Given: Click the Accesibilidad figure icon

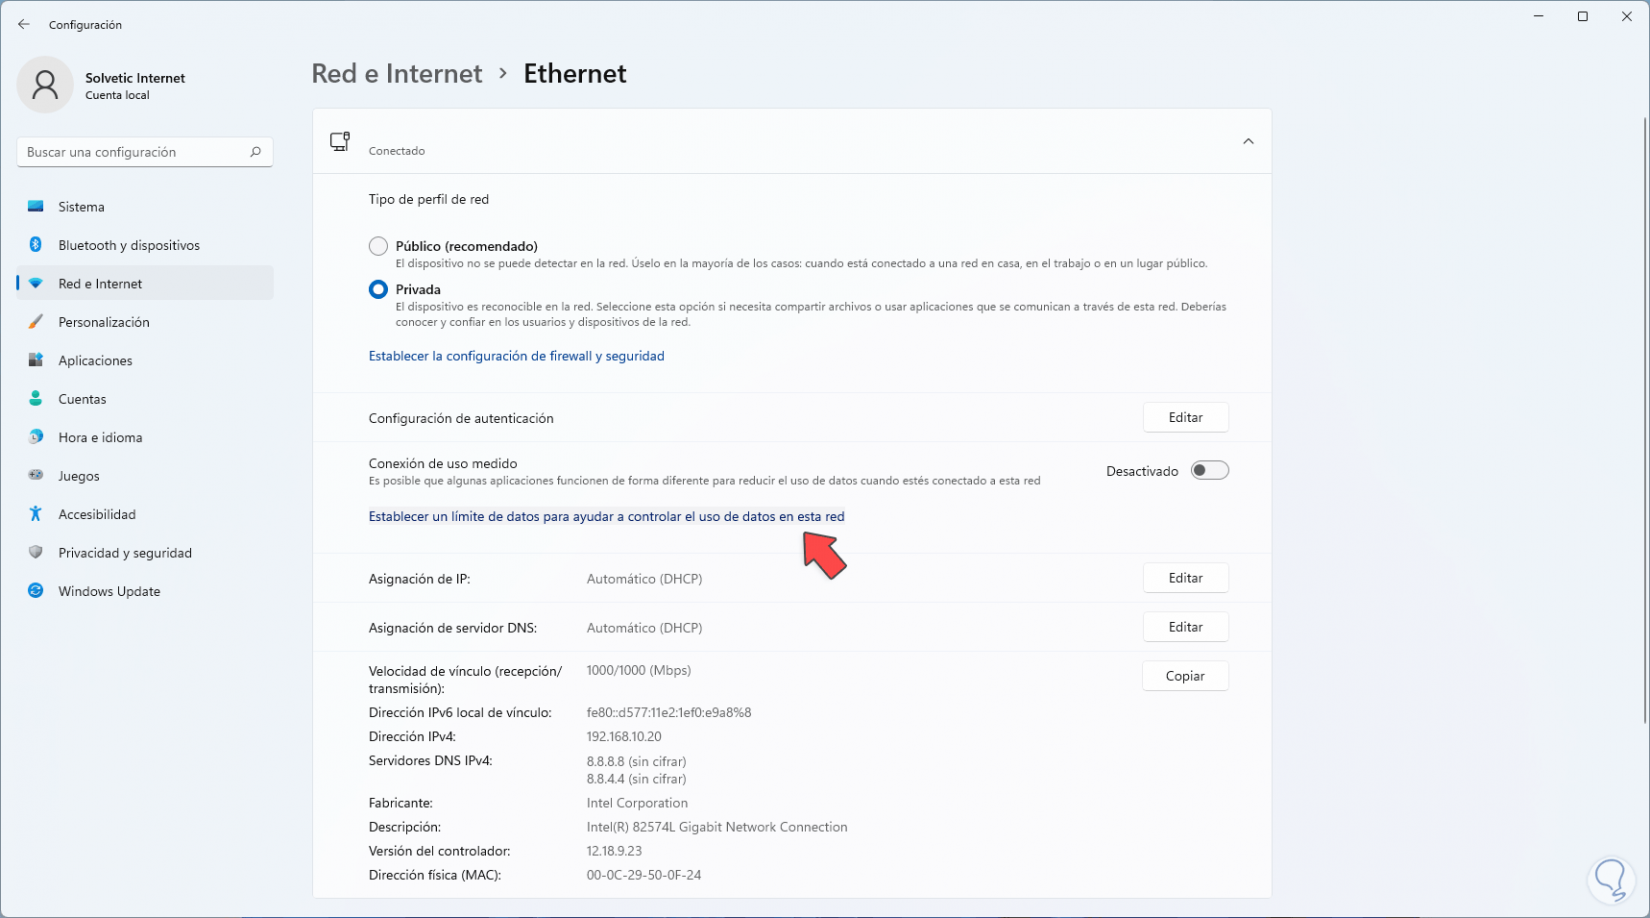Looking at the screenshot, I should (x=36, y=514).
